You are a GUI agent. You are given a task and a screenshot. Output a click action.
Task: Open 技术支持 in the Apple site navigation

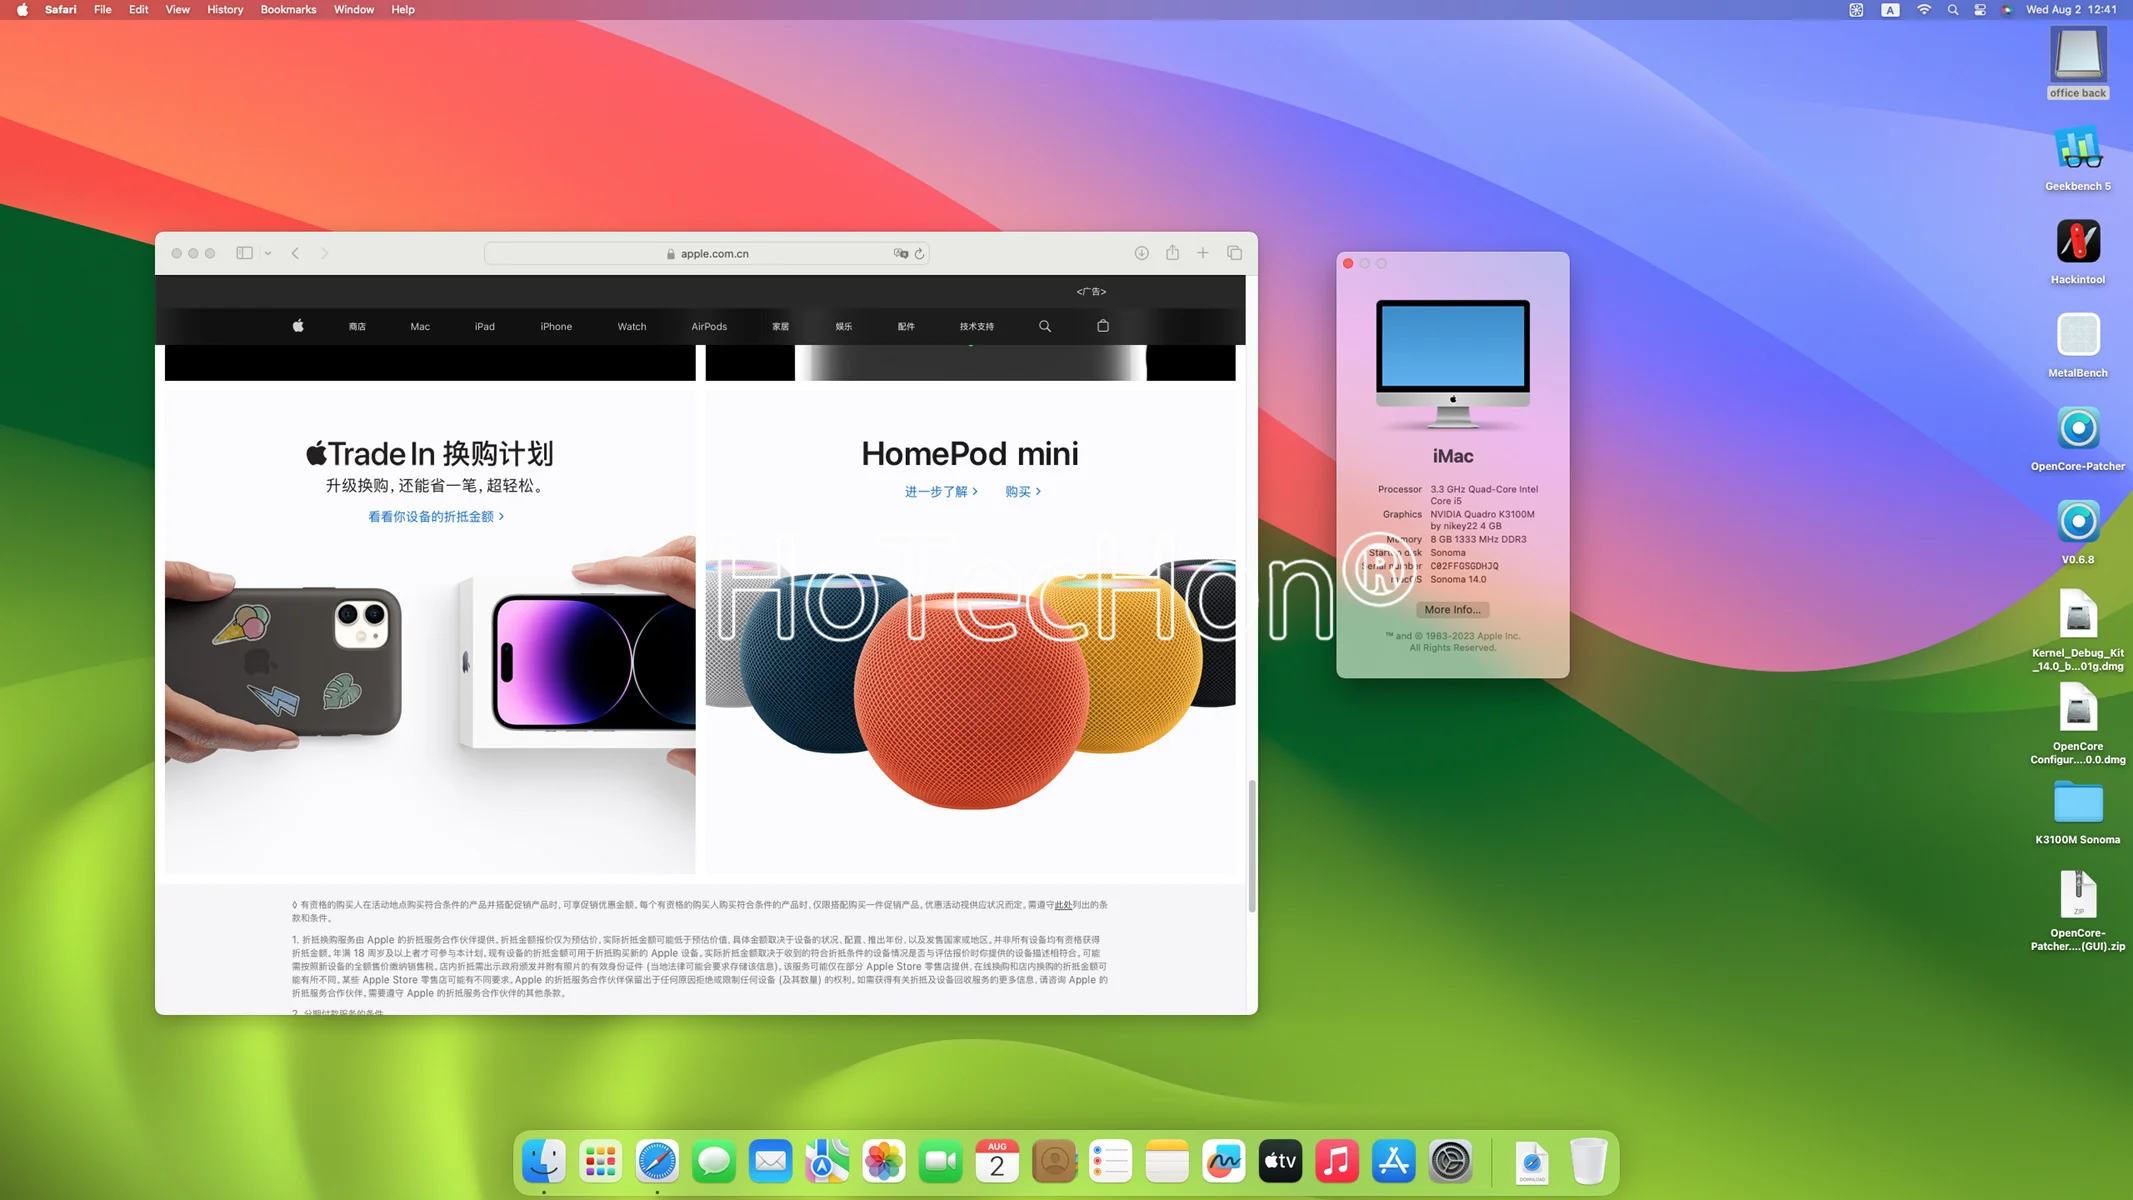point(977,326)
